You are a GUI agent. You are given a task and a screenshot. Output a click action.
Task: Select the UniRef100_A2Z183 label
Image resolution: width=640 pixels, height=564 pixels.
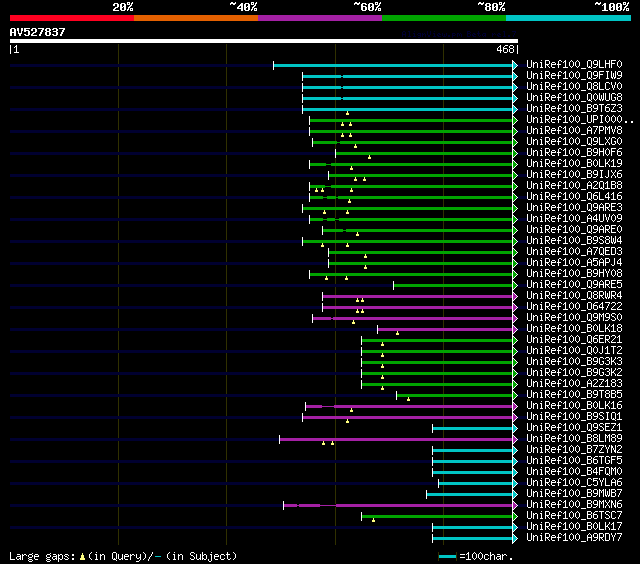(x=574, y=384)
